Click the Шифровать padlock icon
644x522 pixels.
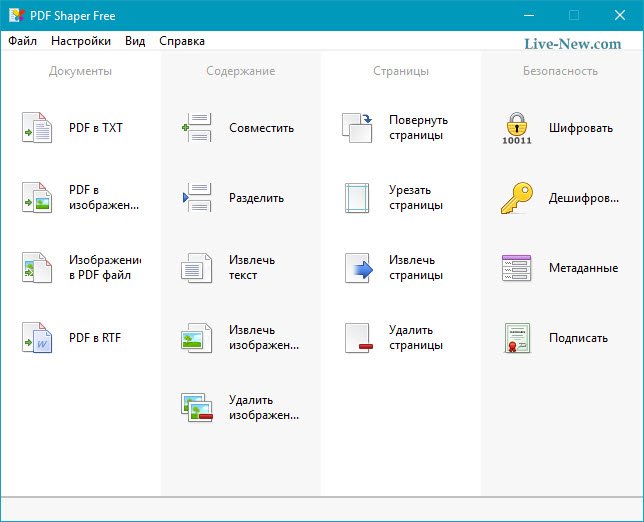click(517, 128)
